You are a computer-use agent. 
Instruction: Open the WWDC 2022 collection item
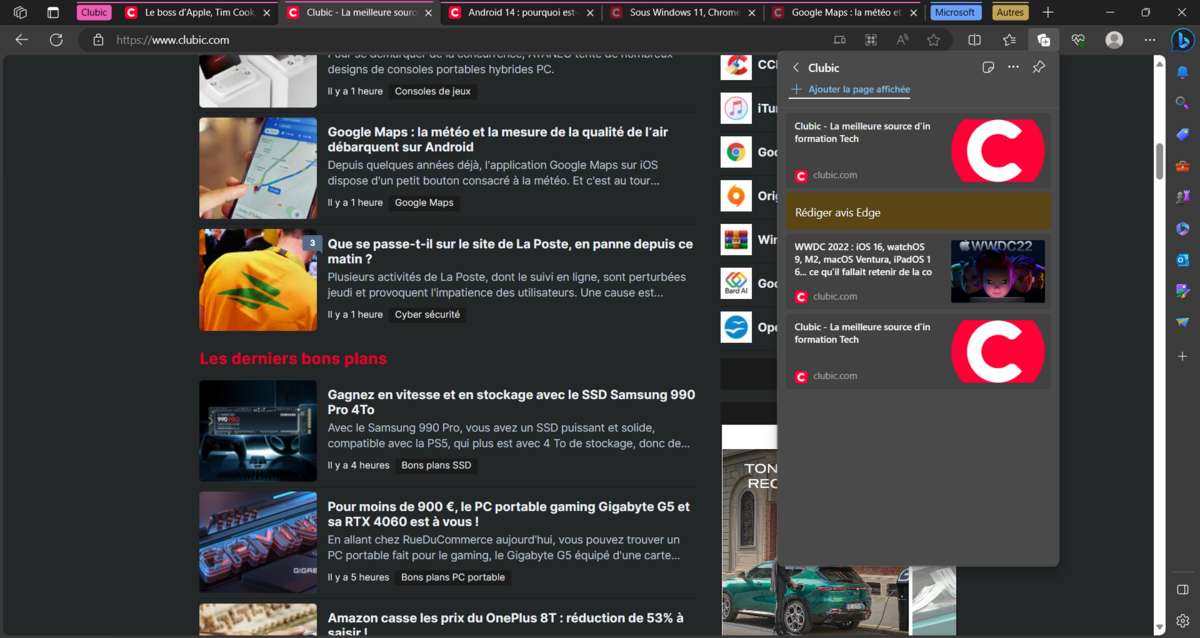(918, 271)
